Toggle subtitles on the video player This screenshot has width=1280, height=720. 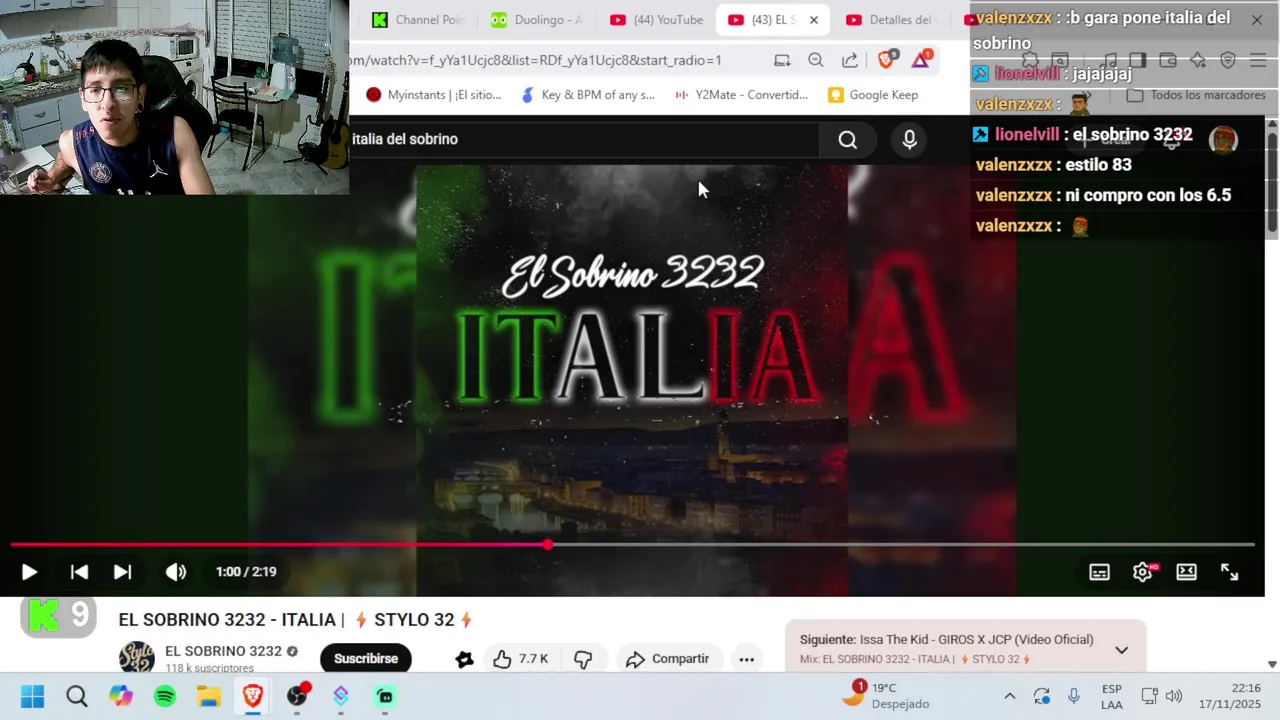(x=1099, y=572)
